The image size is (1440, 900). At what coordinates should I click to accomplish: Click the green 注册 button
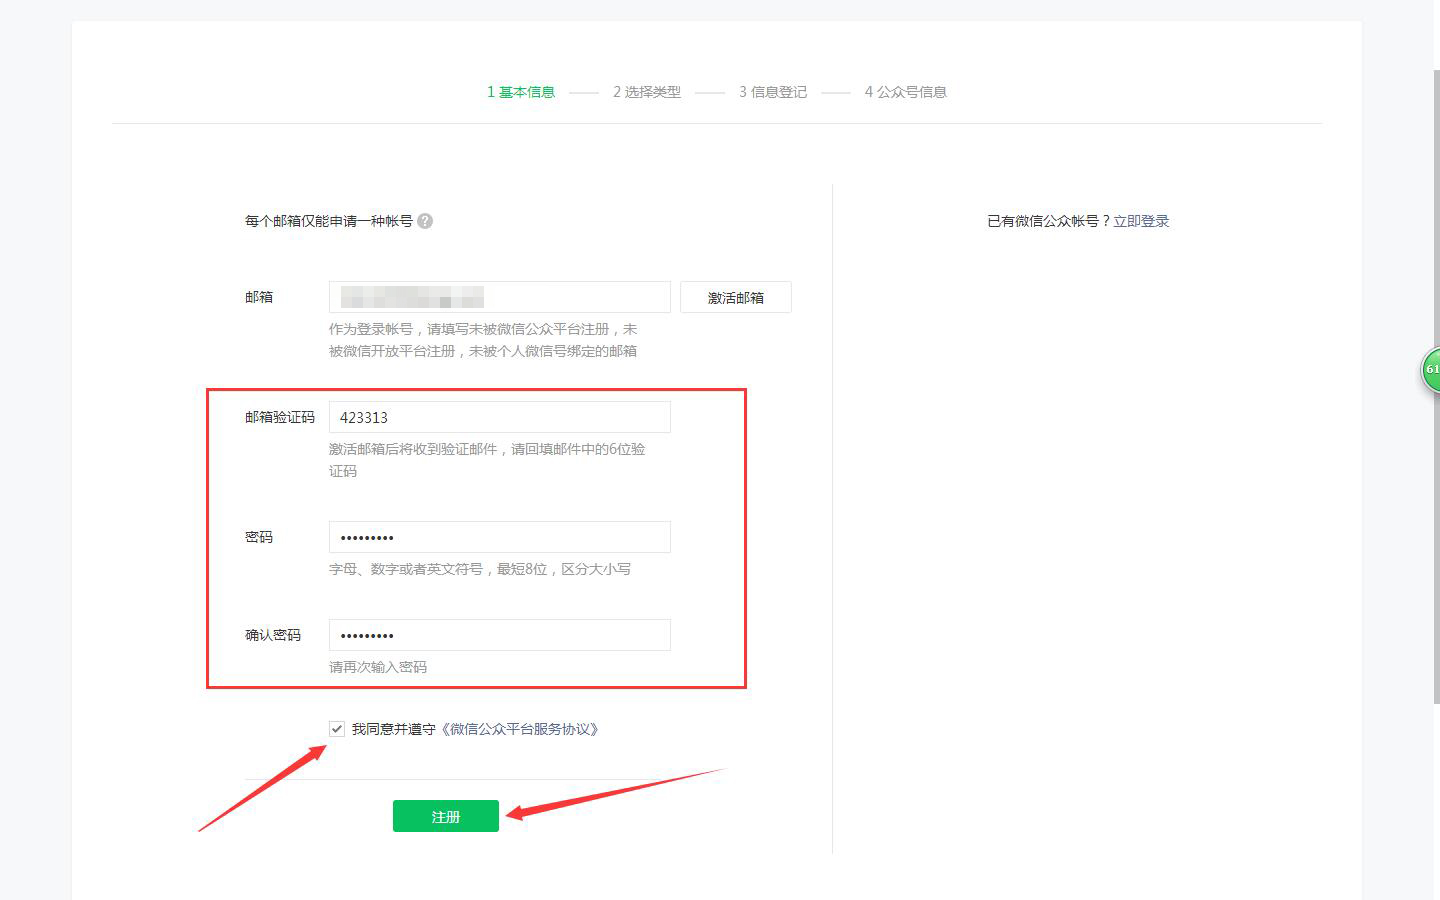pos(445,815)
